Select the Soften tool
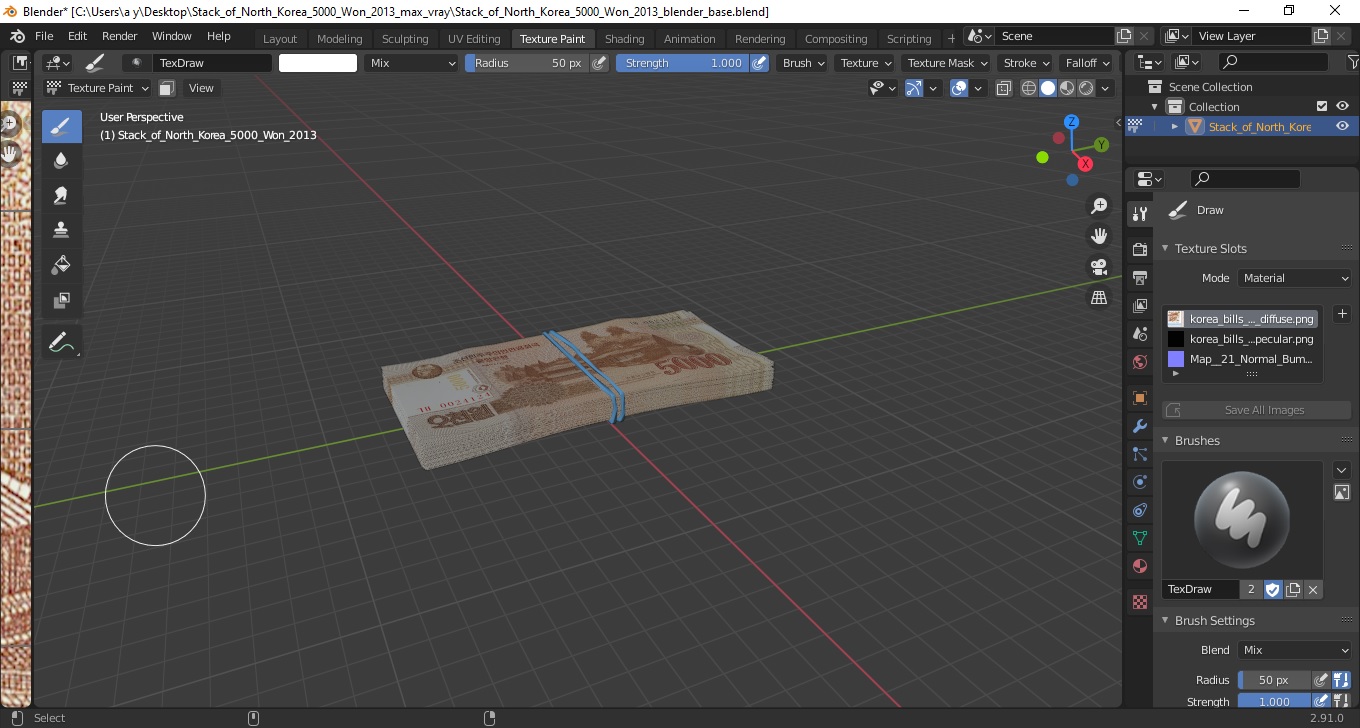Screen dimensions: 1360x728 (61, 160)
